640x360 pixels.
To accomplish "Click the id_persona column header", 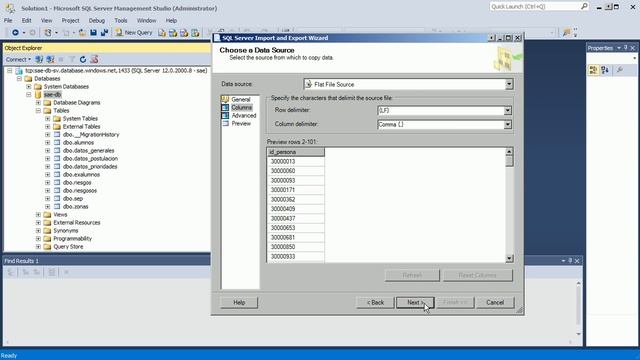I will [296, 152].
